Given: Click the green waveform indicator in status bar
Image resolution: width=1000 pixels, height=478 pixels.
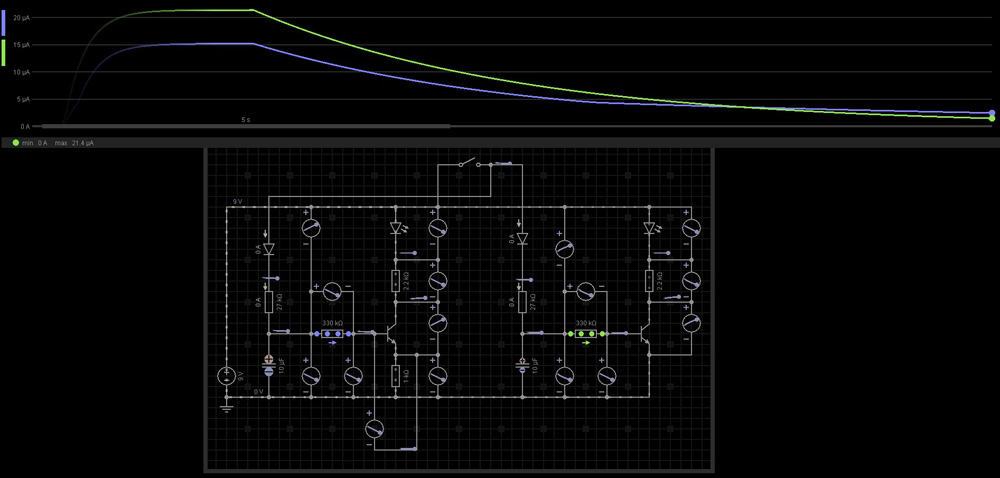Looking at the screenshot, I should click(15, 143).
